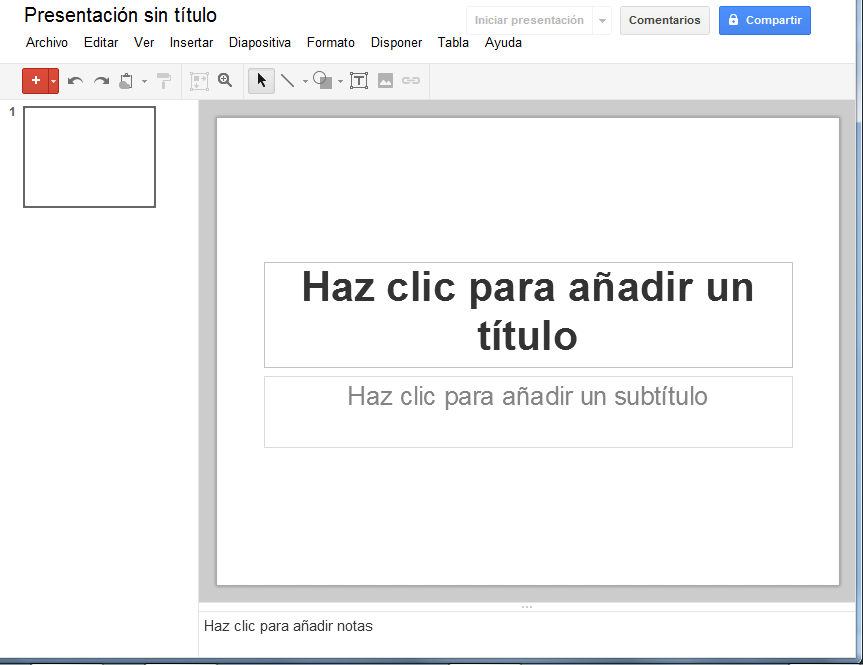The image size is (863, 665).
Task: Select the paint format roller tool
Action: pos(164,81)
